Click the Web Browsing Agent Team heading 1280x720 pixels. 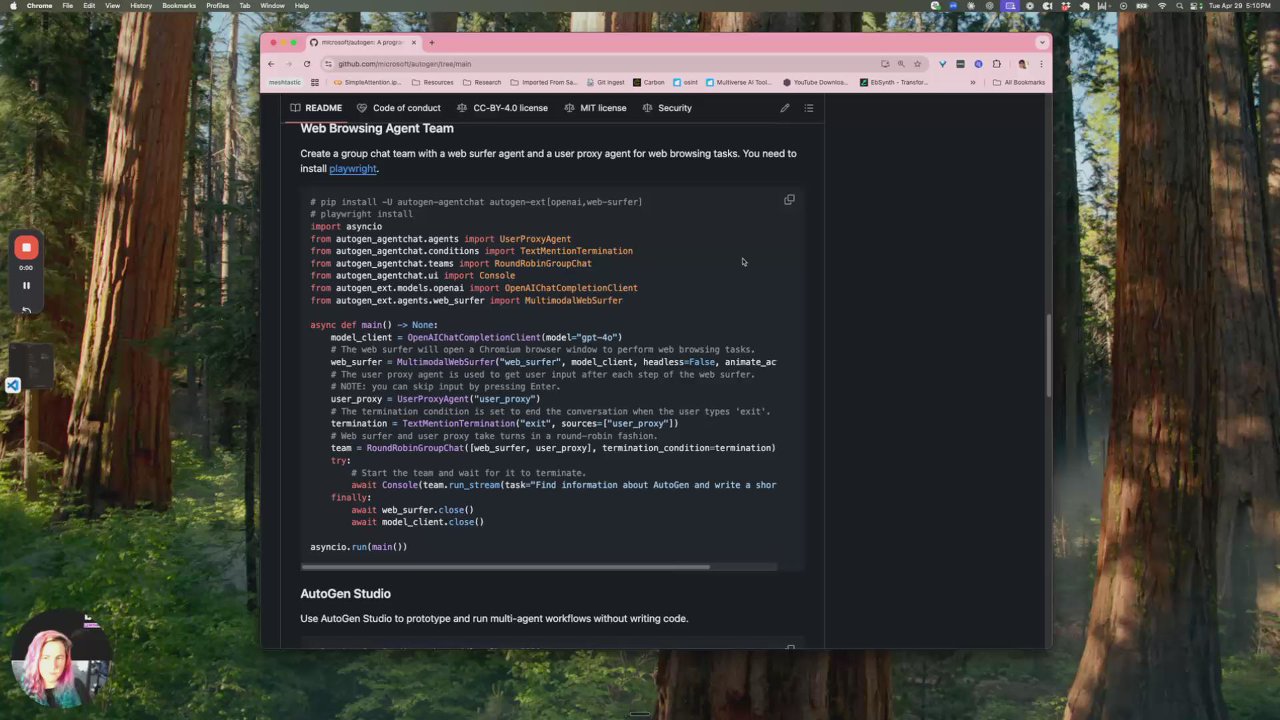pos(377,128)
